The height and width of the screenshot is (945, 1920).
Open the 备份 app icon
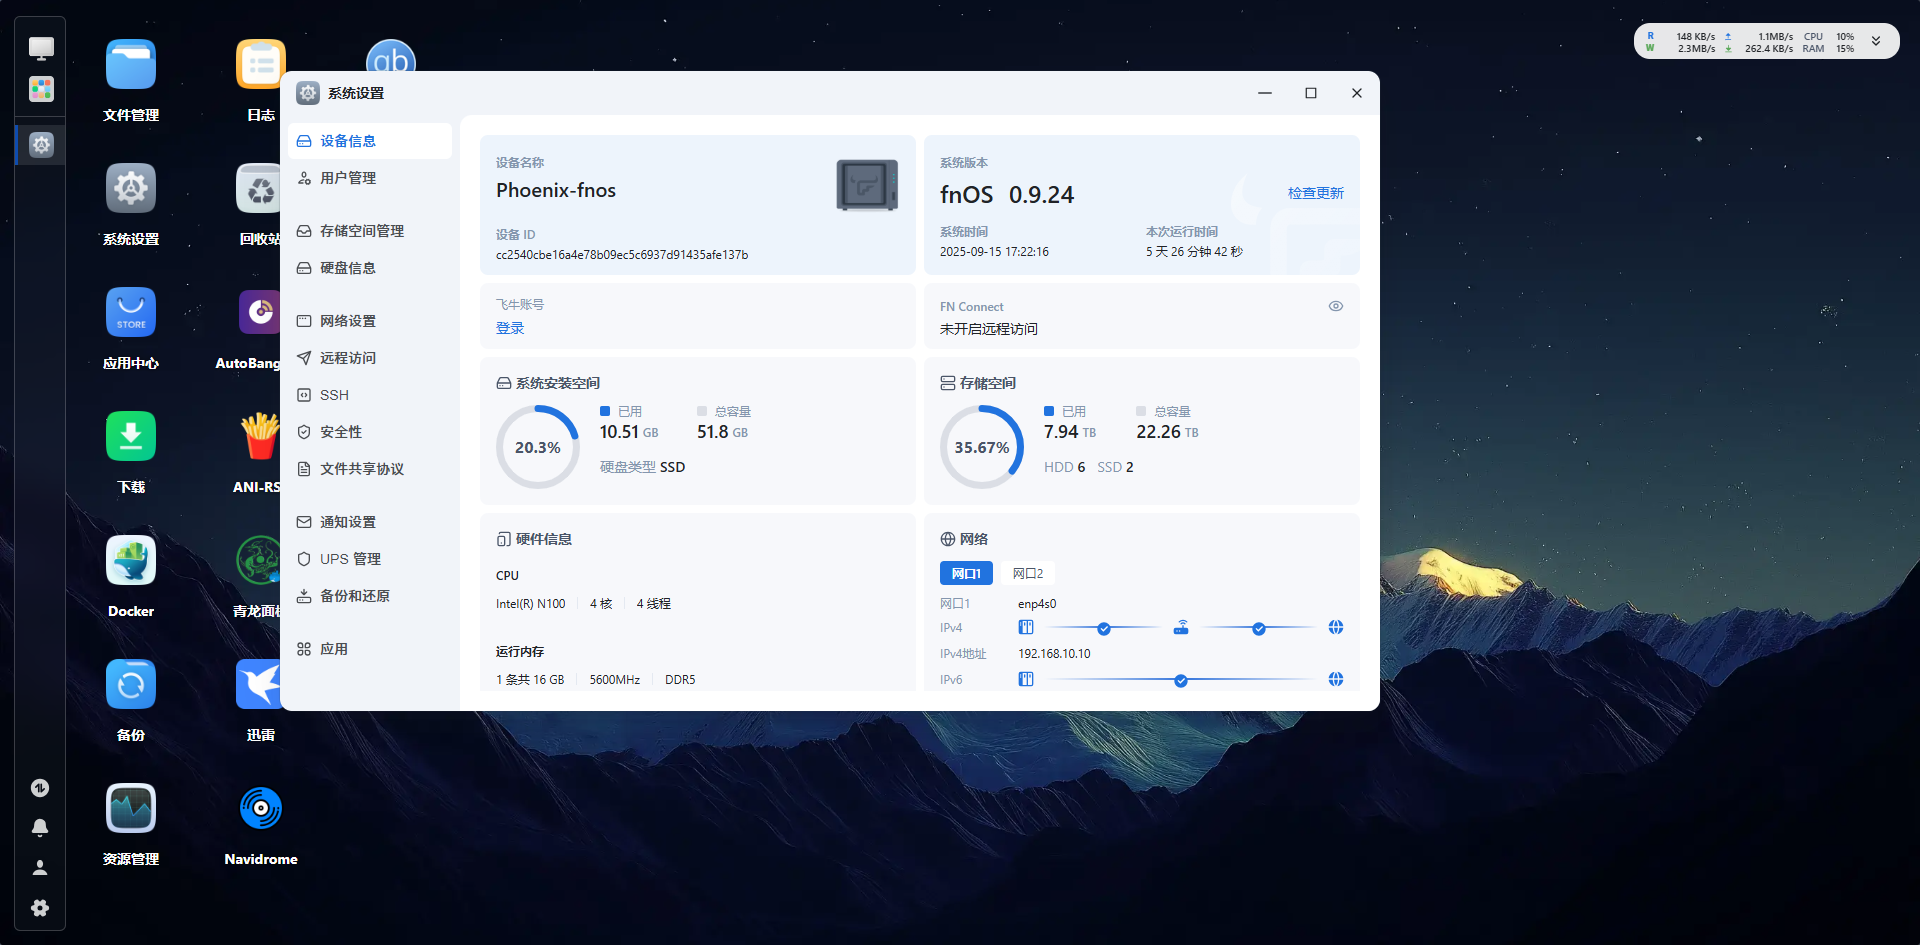pyautogui.click(x=131, y=685)
